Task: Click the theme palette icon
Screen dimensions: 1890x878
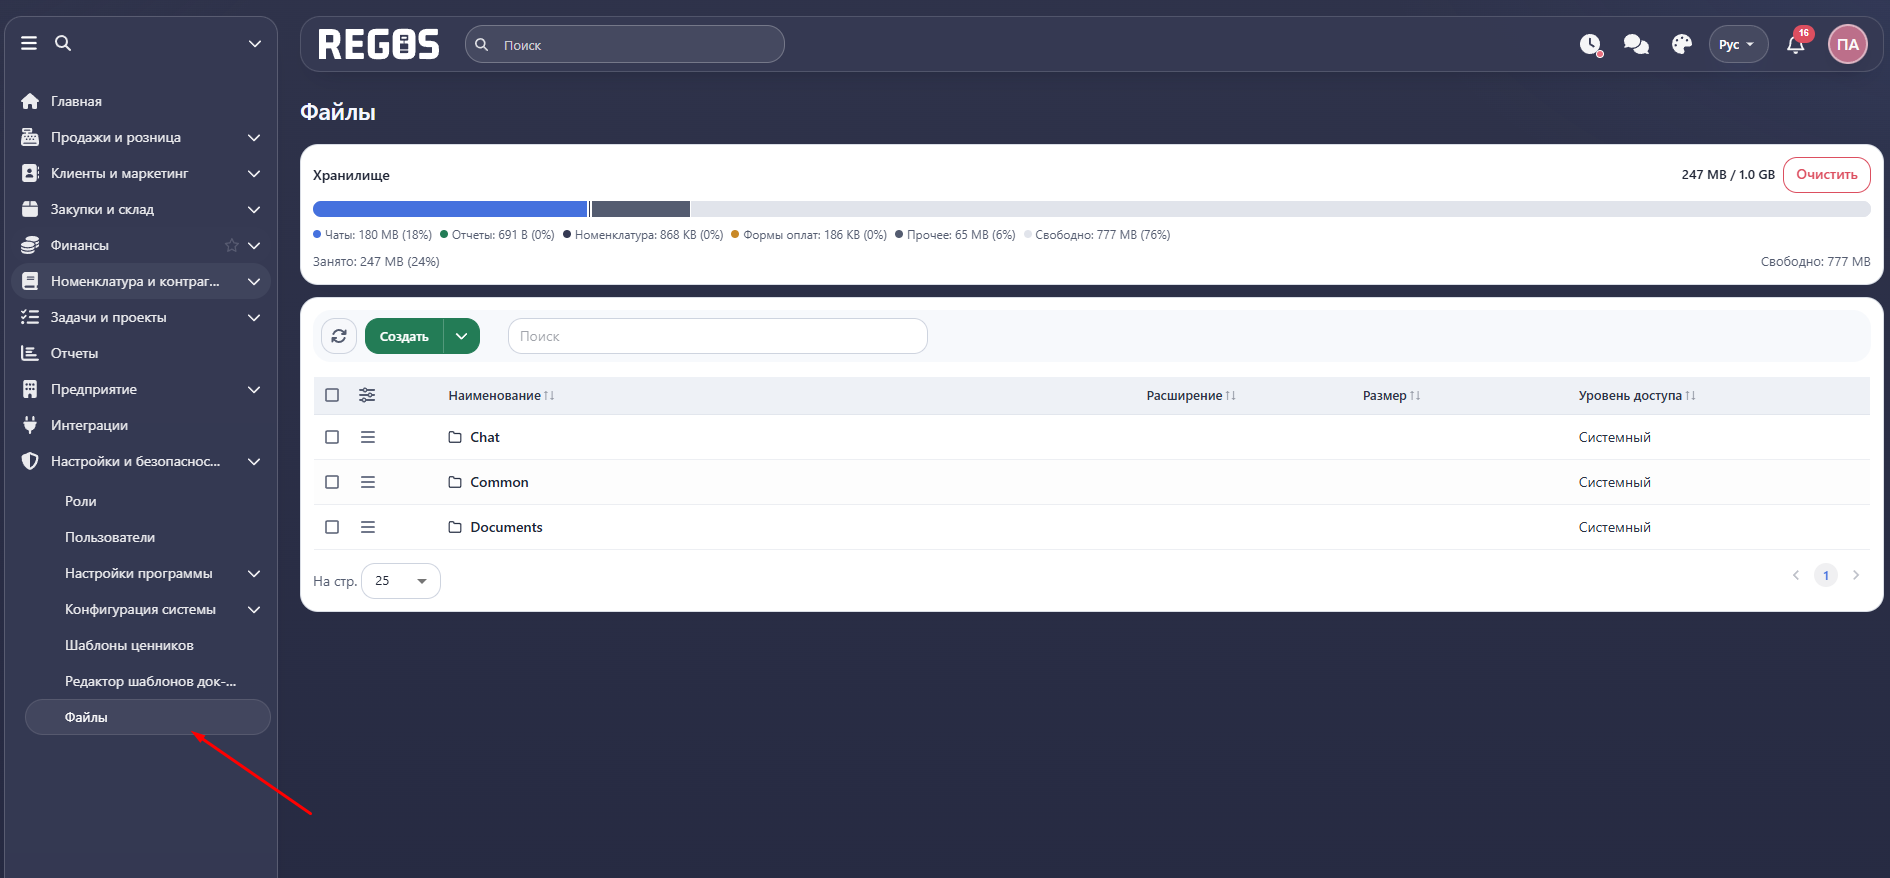Action: [x=1682, y=45]
